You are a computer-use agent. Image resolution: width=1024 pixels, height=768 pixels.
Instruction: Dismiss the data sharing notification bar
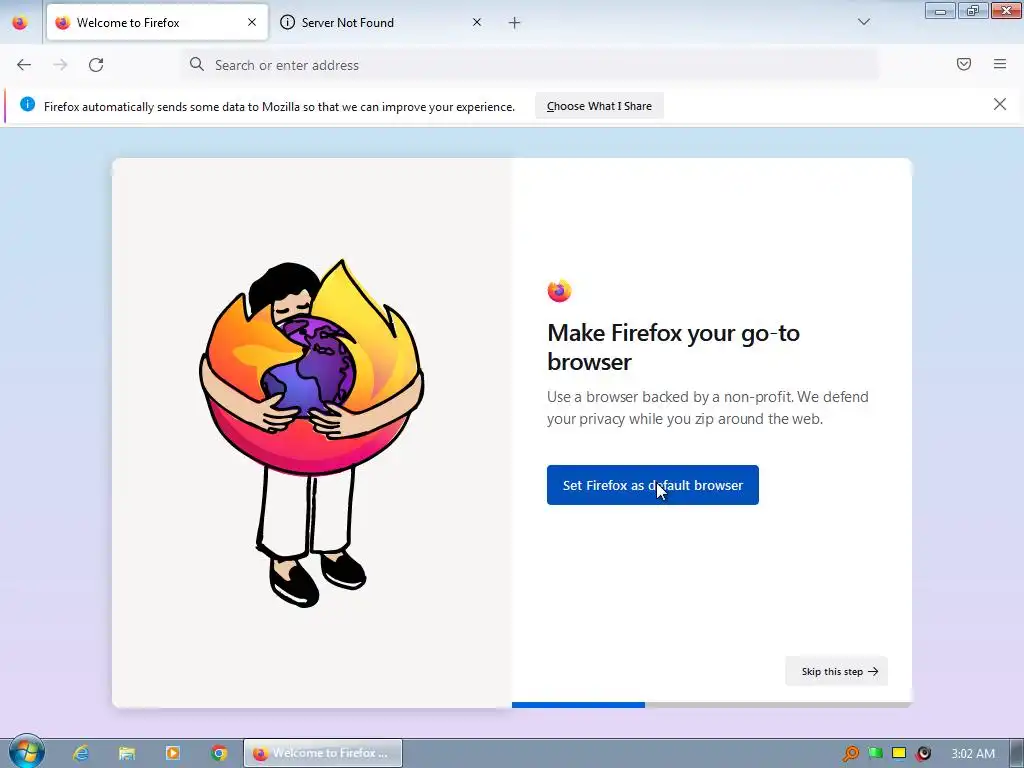click(x=1000, y=104)
